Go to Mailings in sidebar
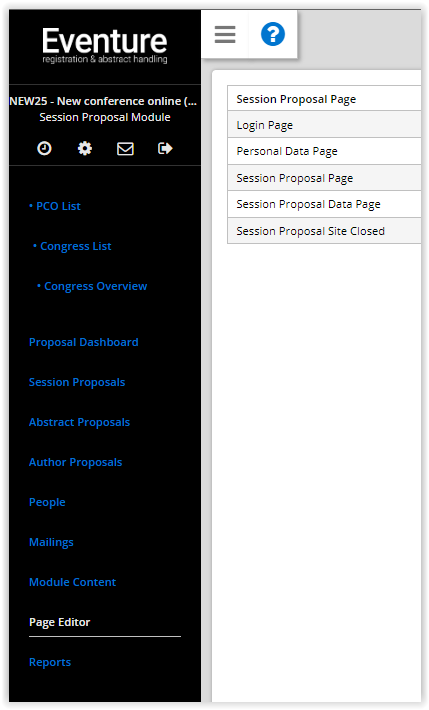Image resolution: width=429 pixels, height=710 pixels. pos(51,542)
